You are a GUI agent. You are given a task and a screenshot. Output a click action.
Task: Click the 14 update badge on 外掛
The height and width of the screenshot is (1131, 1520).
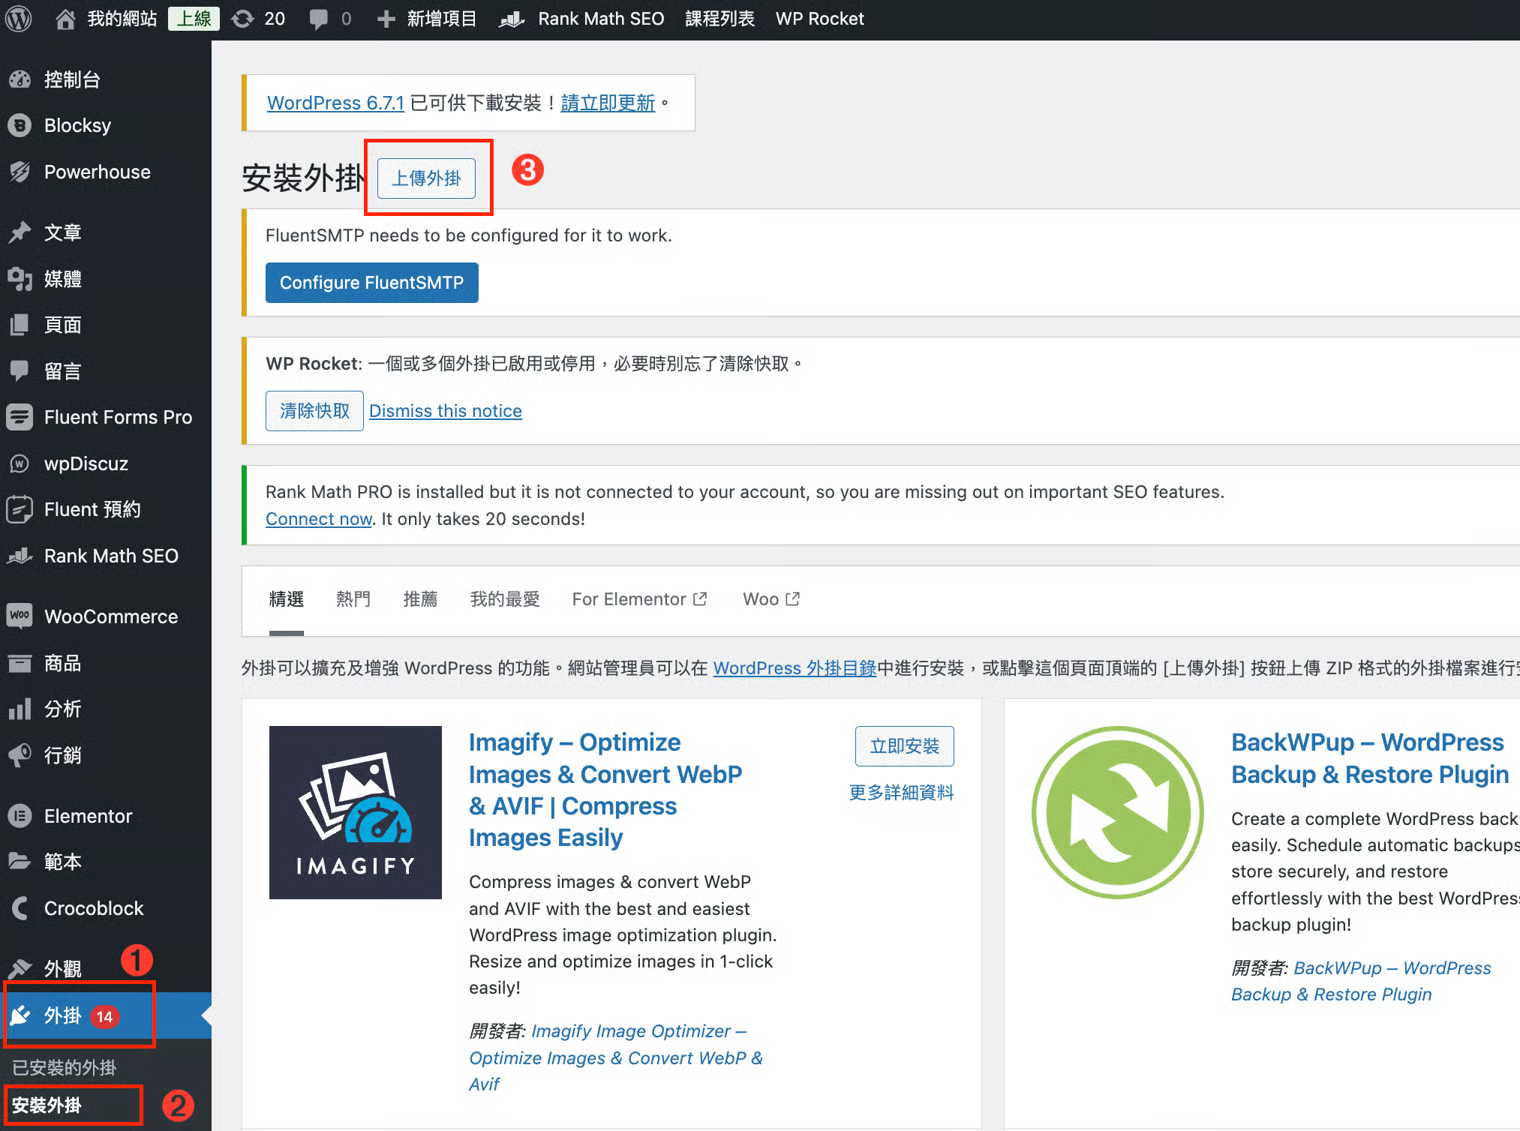point(105,1017)
